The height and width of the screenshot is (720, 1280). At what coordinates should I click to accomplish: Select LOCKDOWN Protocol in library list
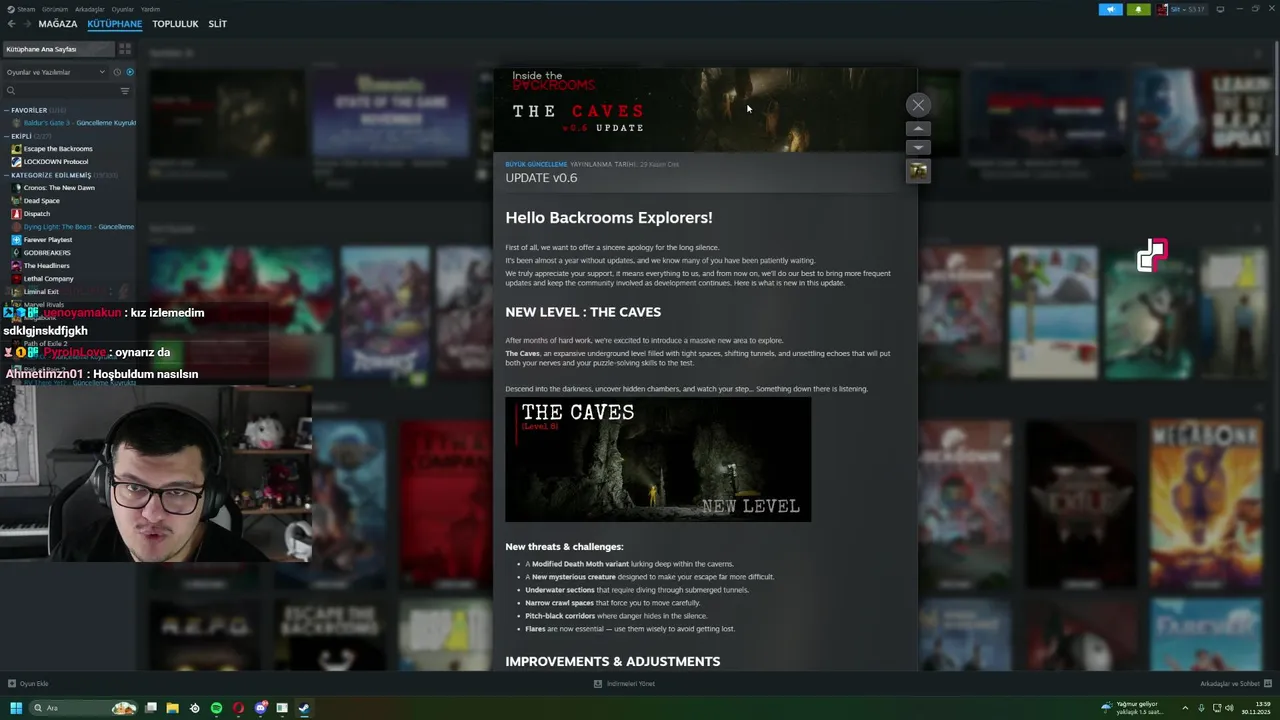coord(56,162)
